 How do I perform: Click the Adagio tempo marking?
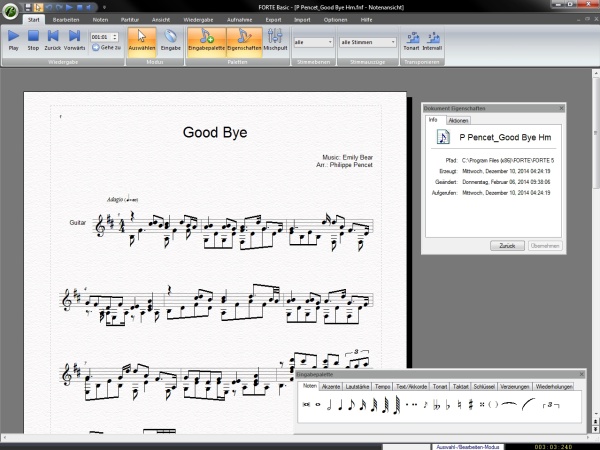point(122,199)
